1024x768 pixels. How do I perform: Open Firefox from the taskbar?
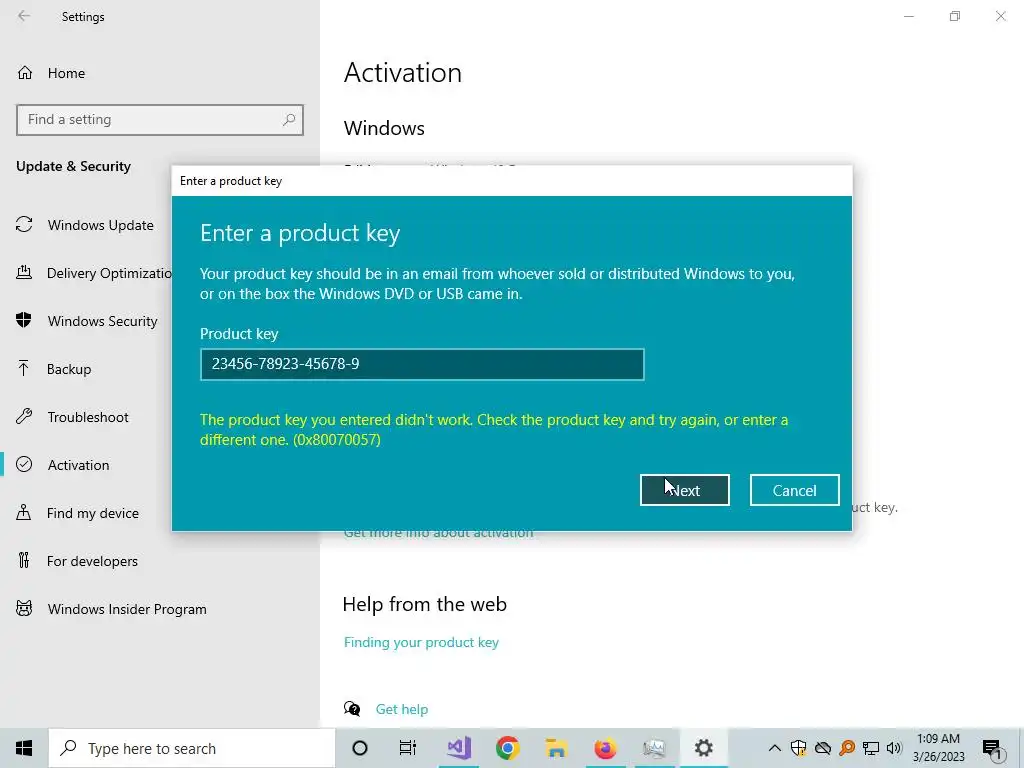pos(605,748)
